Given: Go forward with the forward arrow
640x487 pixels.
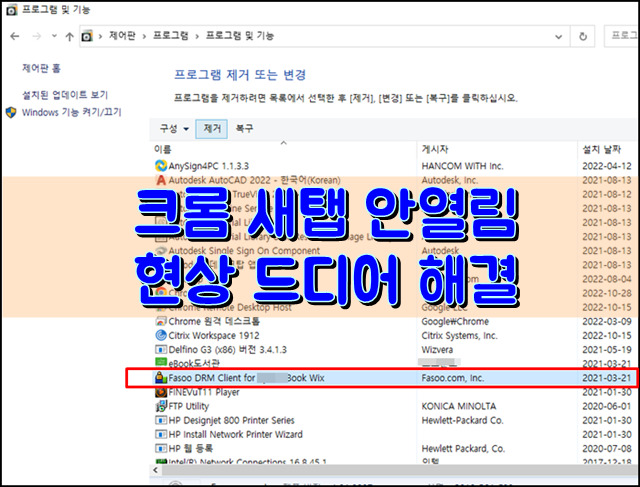Looking at the screenshot, I should point(37,36).
